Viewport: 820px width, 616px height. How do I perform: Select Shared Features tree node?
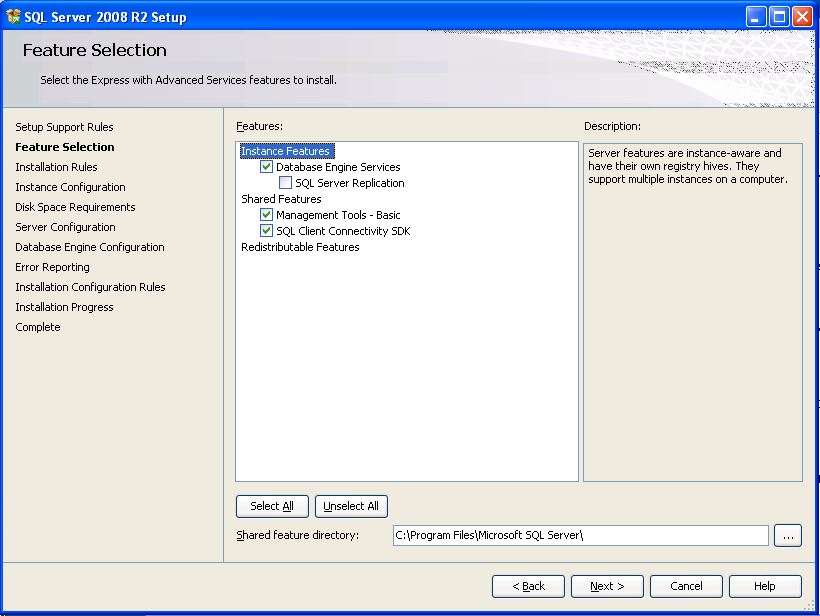point(281,199)
